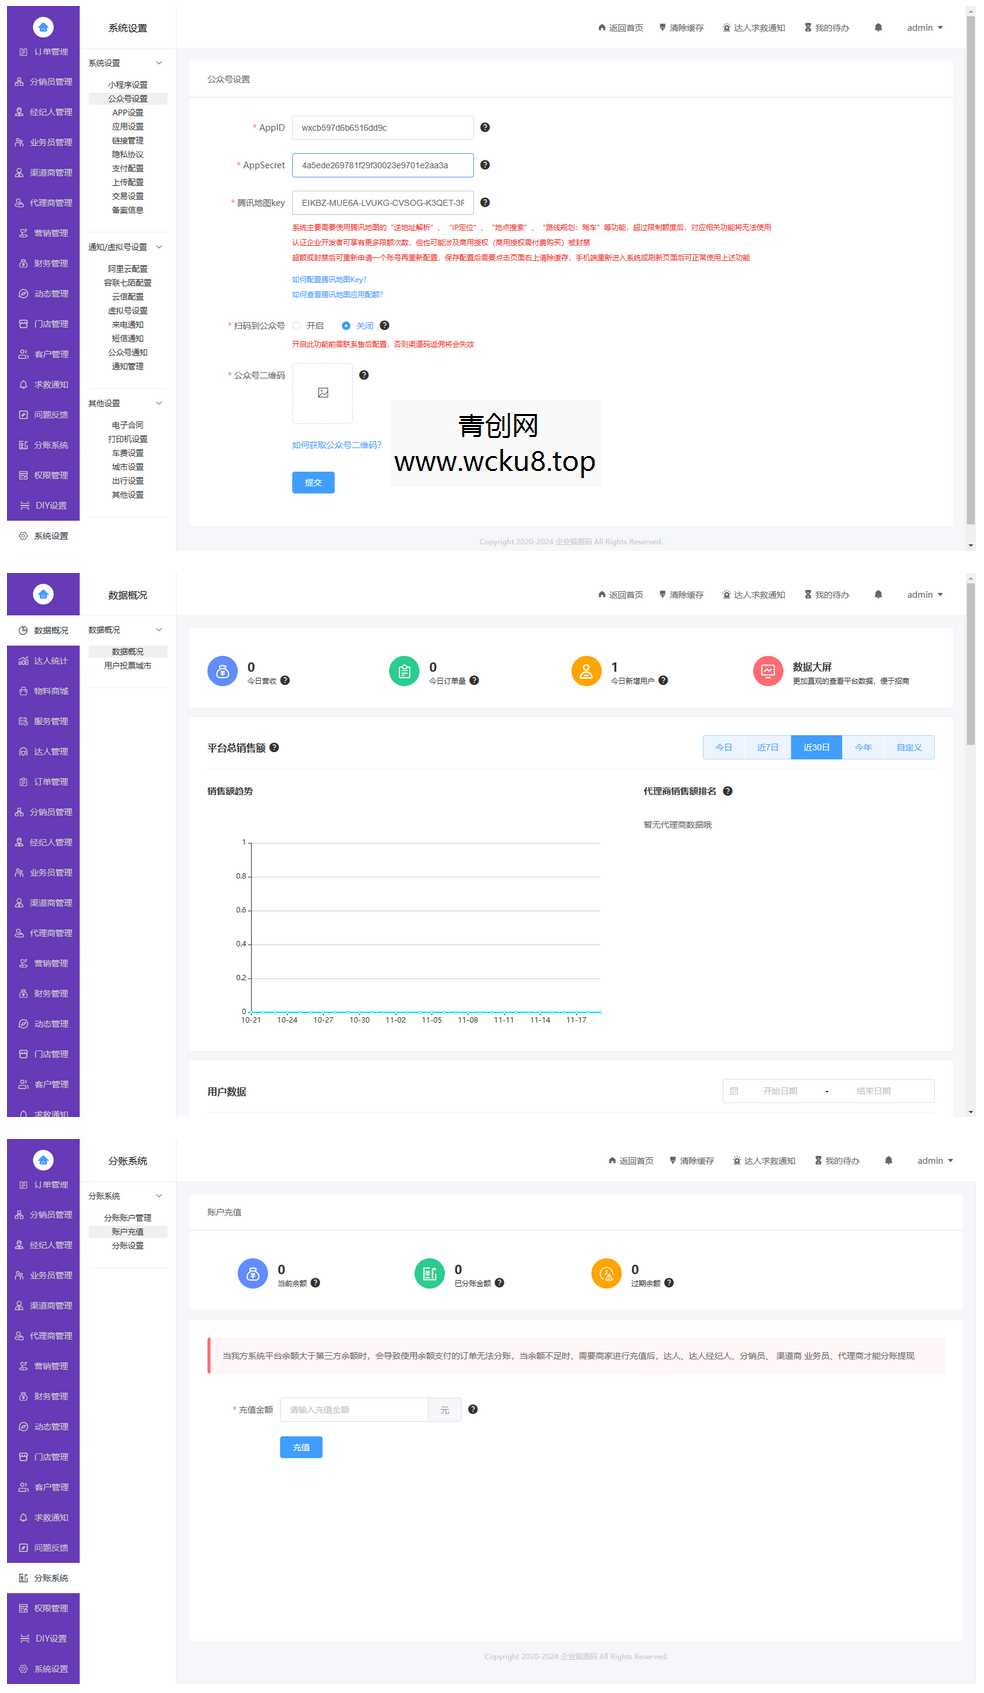Open admin dropdown on 分账系统 page
The image size is (984, 1693).
point(934,1161)
